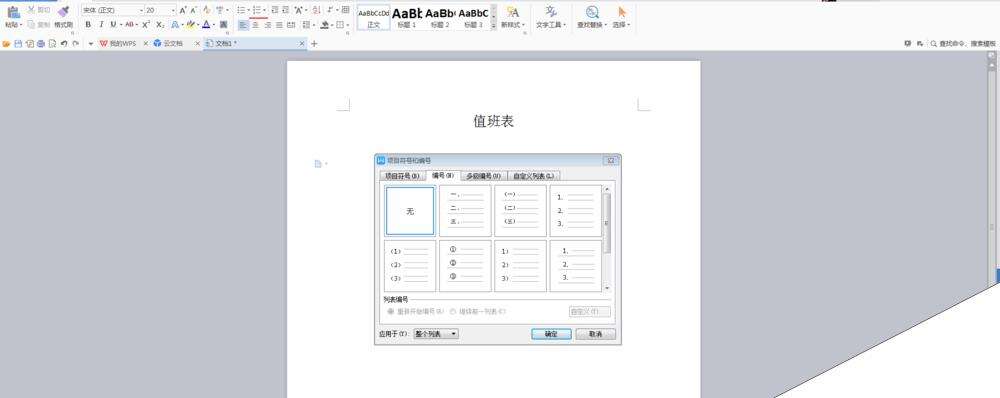Viewport: 1000px width, 398px height.
Task: Center align text
Action: [x=256, y=25]
